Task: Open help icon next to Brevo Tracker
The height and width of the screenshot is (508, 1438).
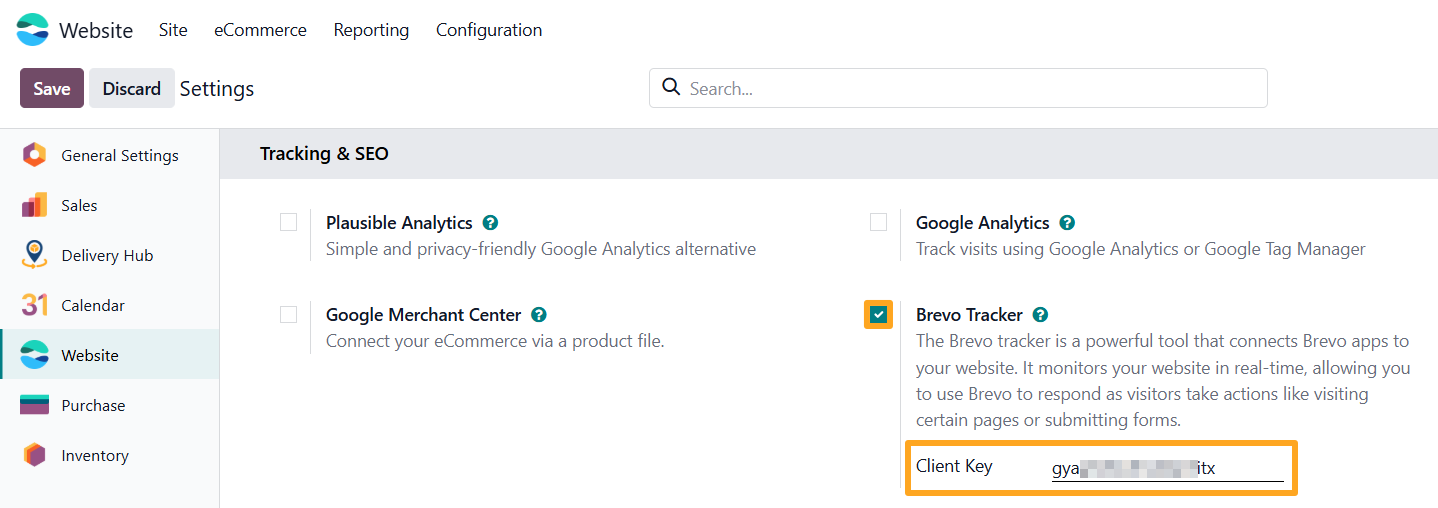Action: point(1040,315)
